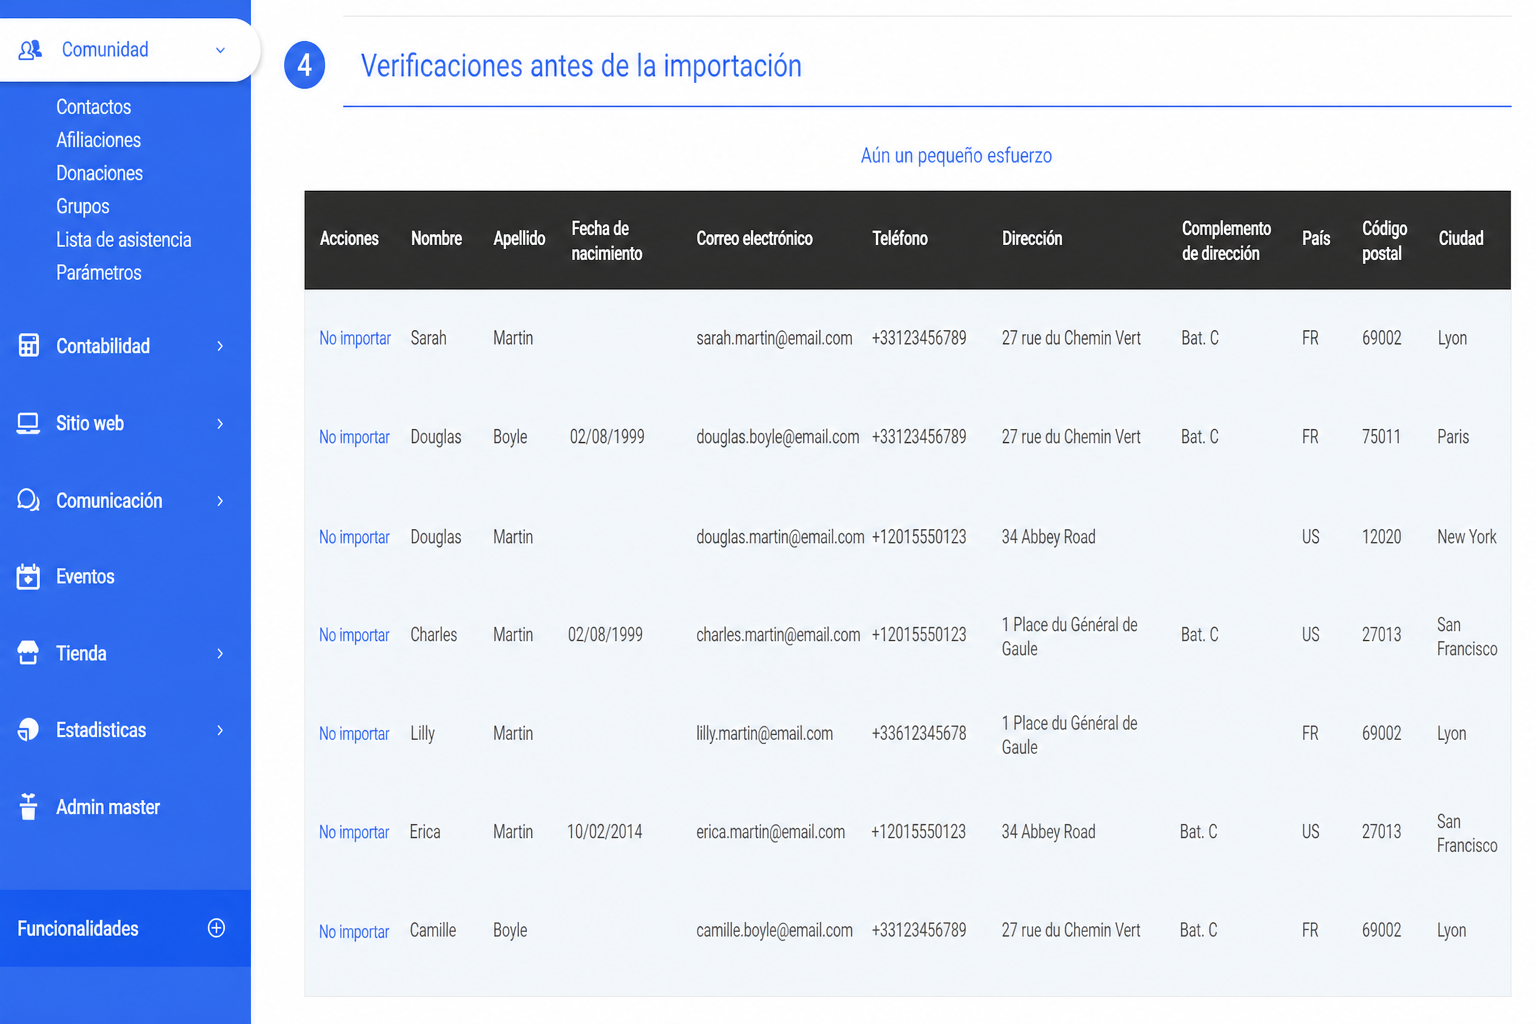Open Afiliaciones in the sidebar

(x=98, y=140)
